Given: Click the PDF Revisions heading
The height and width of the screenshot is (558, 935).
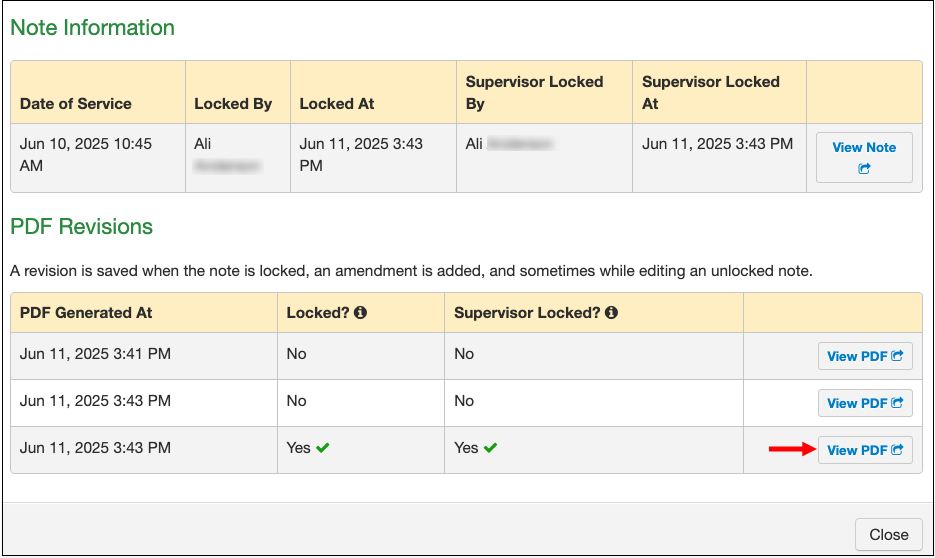Looking at the screenshot, I should click(x=81, y=227).
